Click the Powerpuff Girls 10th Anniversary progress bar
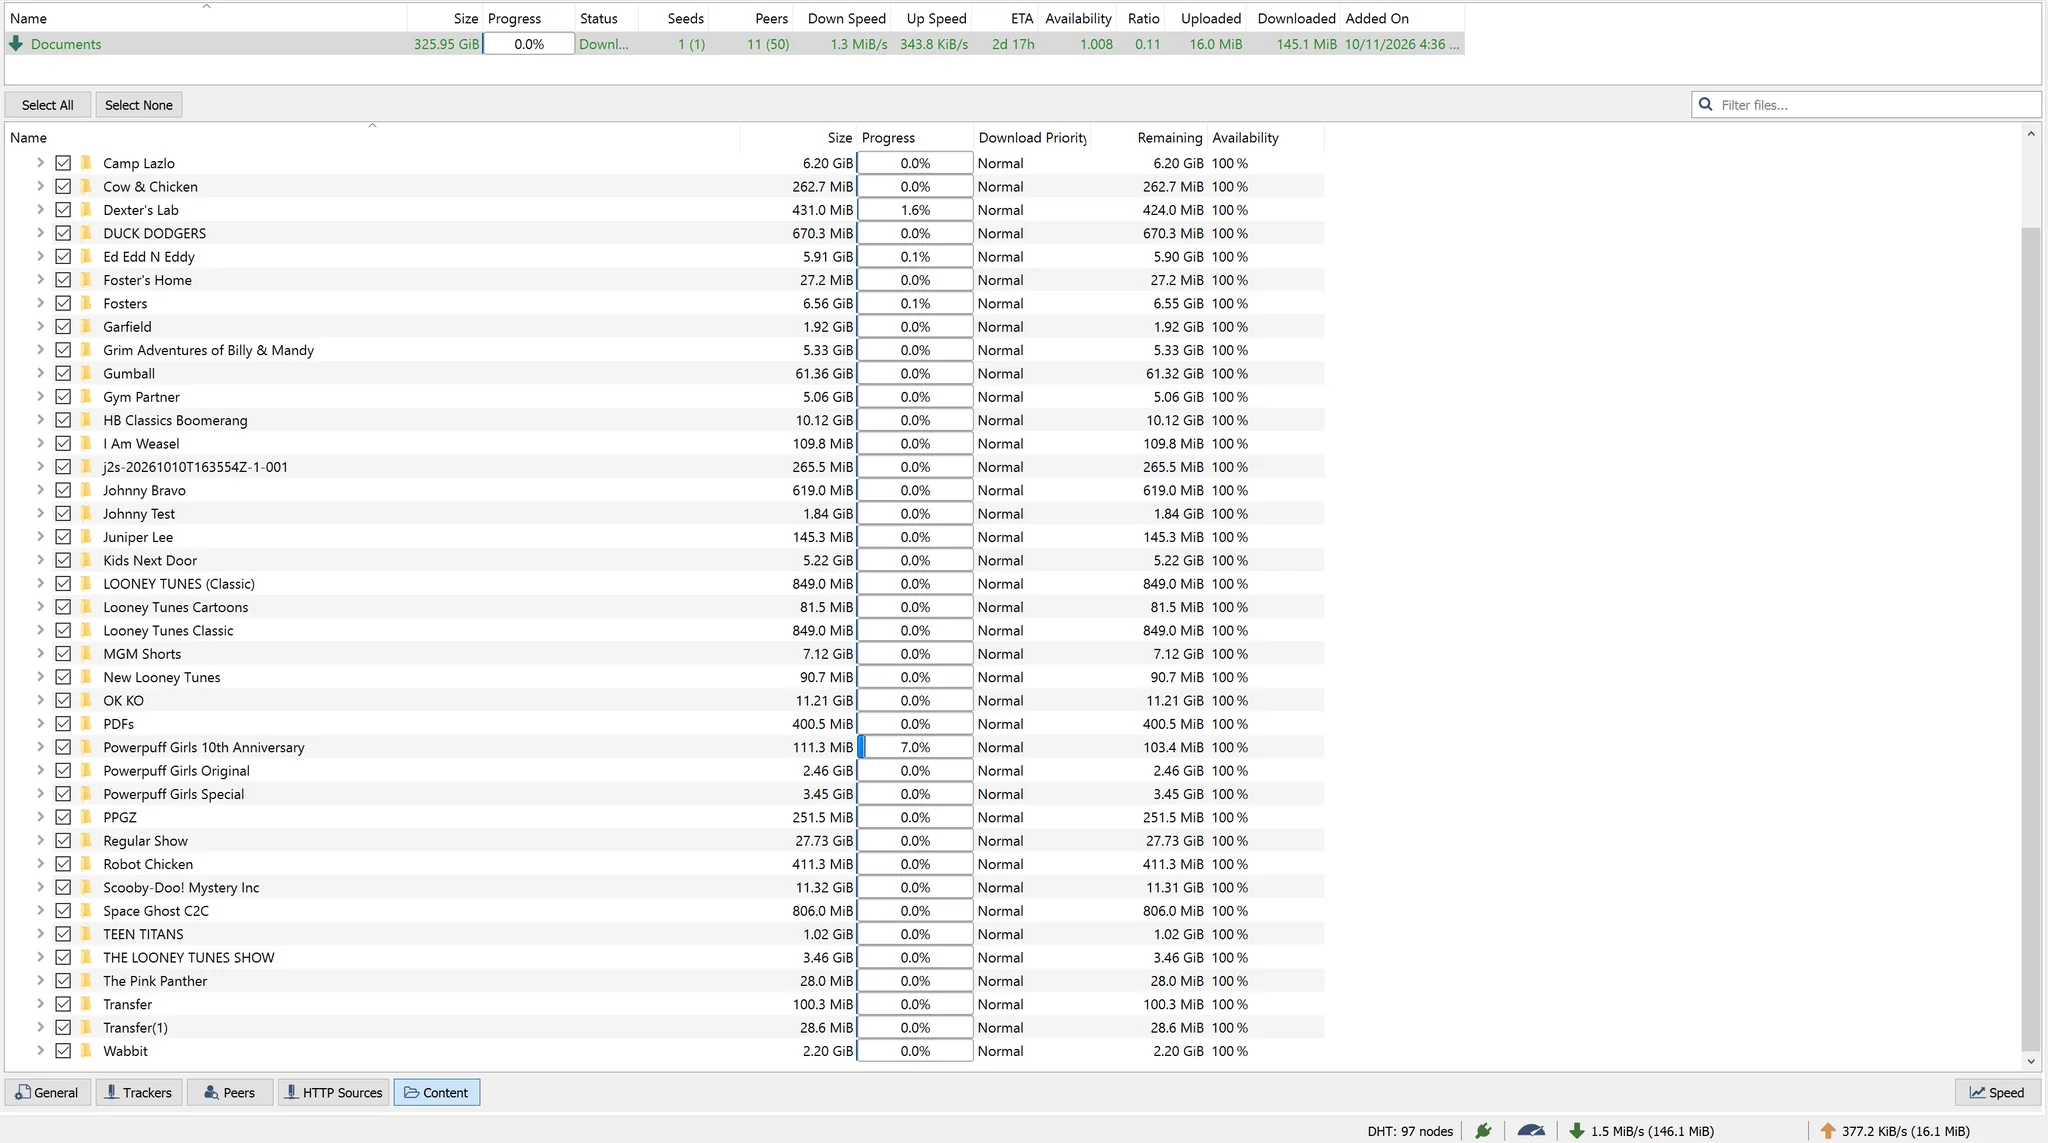2048x1143 pixels. pos(915,747)
